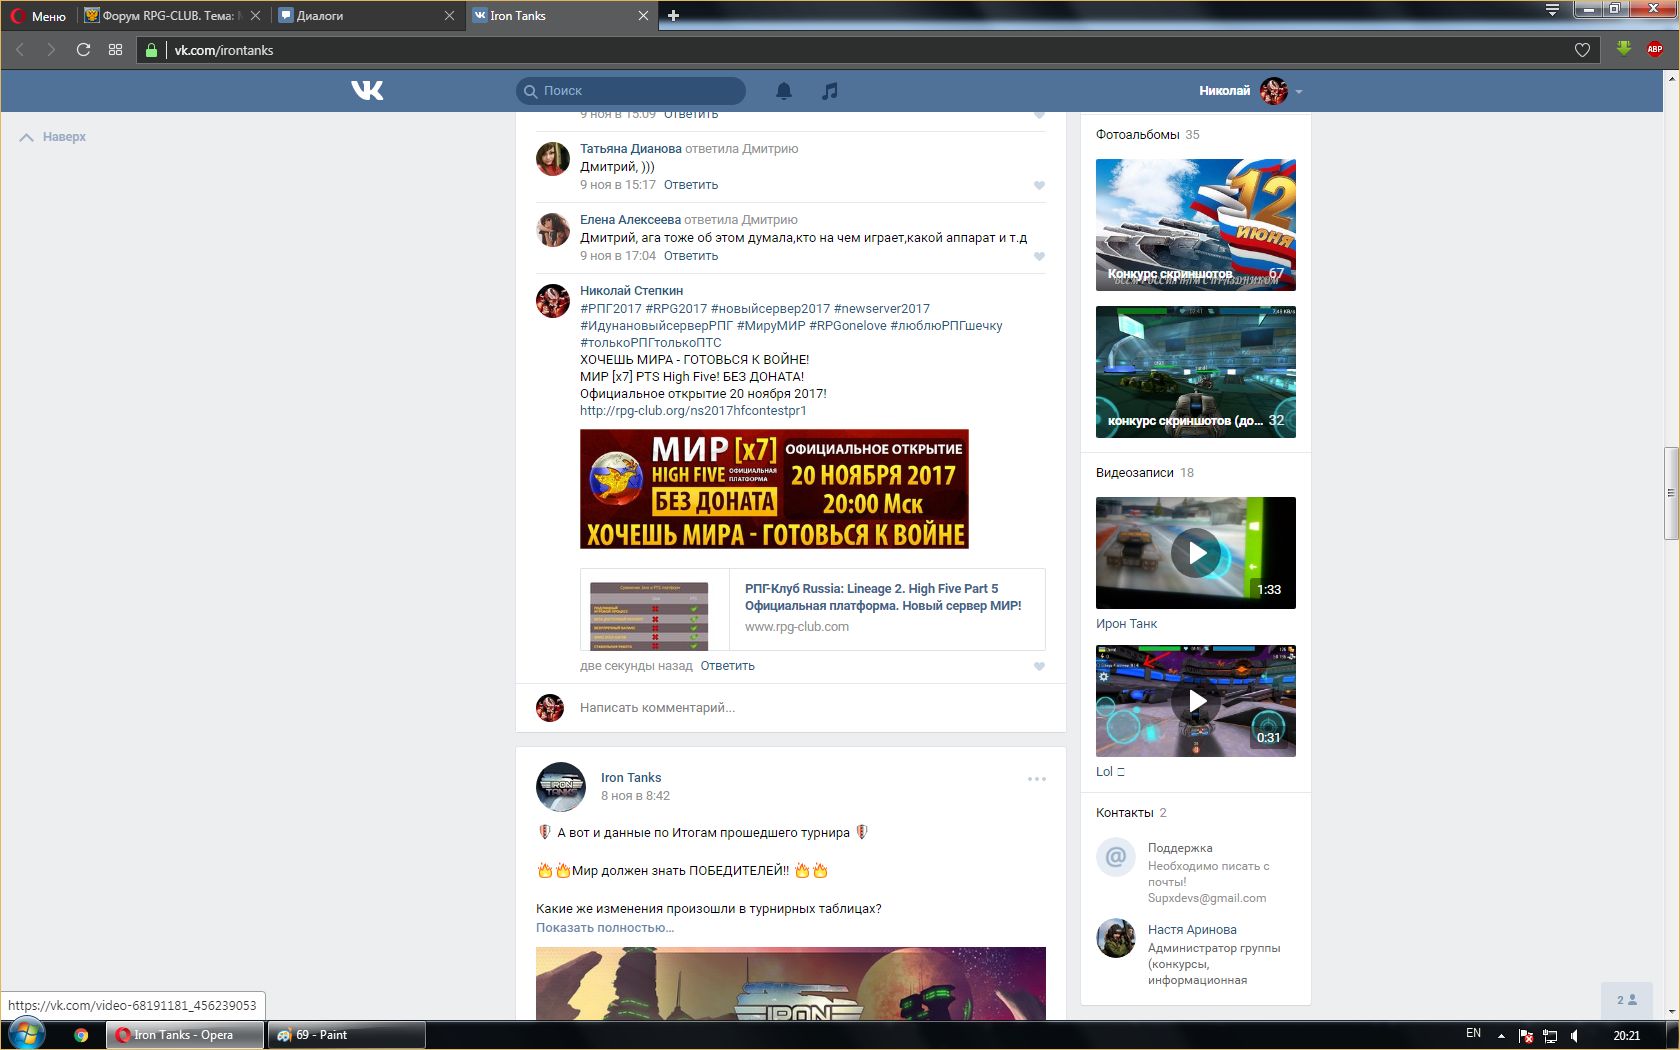Click the 20:21 taskbar clock
This screenshot has height=1050, width=1680.
coord(1627,1035)
